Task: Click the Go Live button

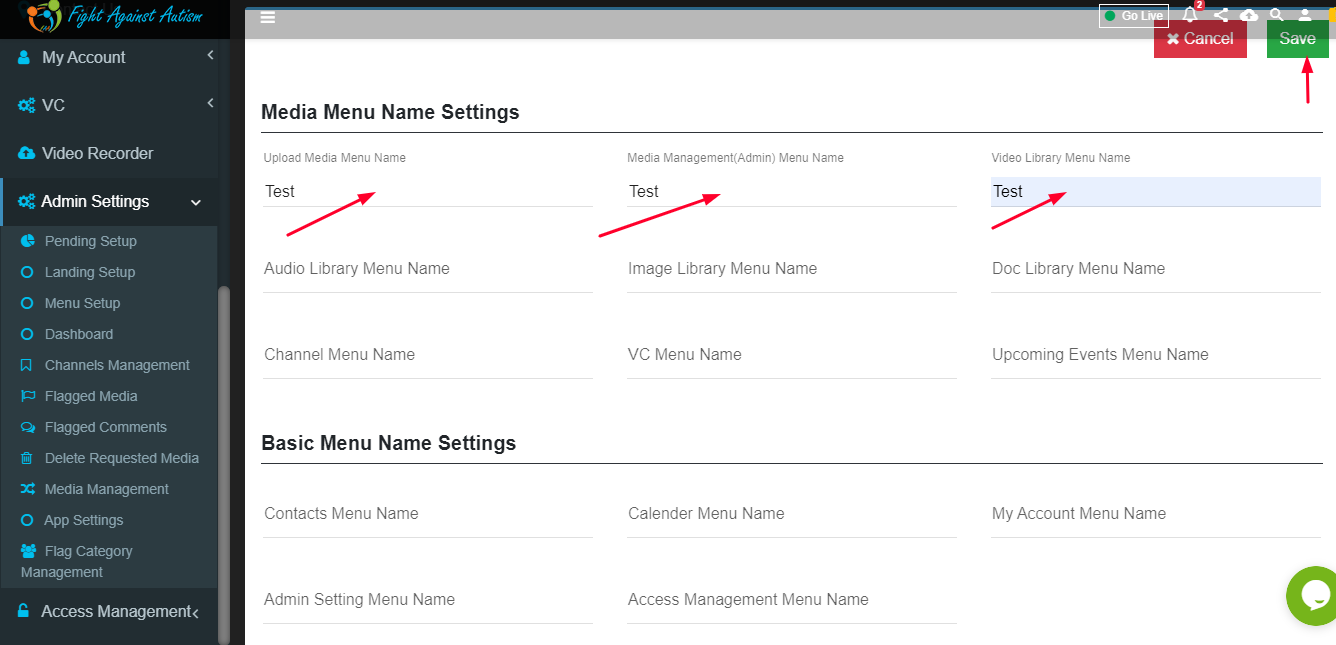Action: 1133,16
